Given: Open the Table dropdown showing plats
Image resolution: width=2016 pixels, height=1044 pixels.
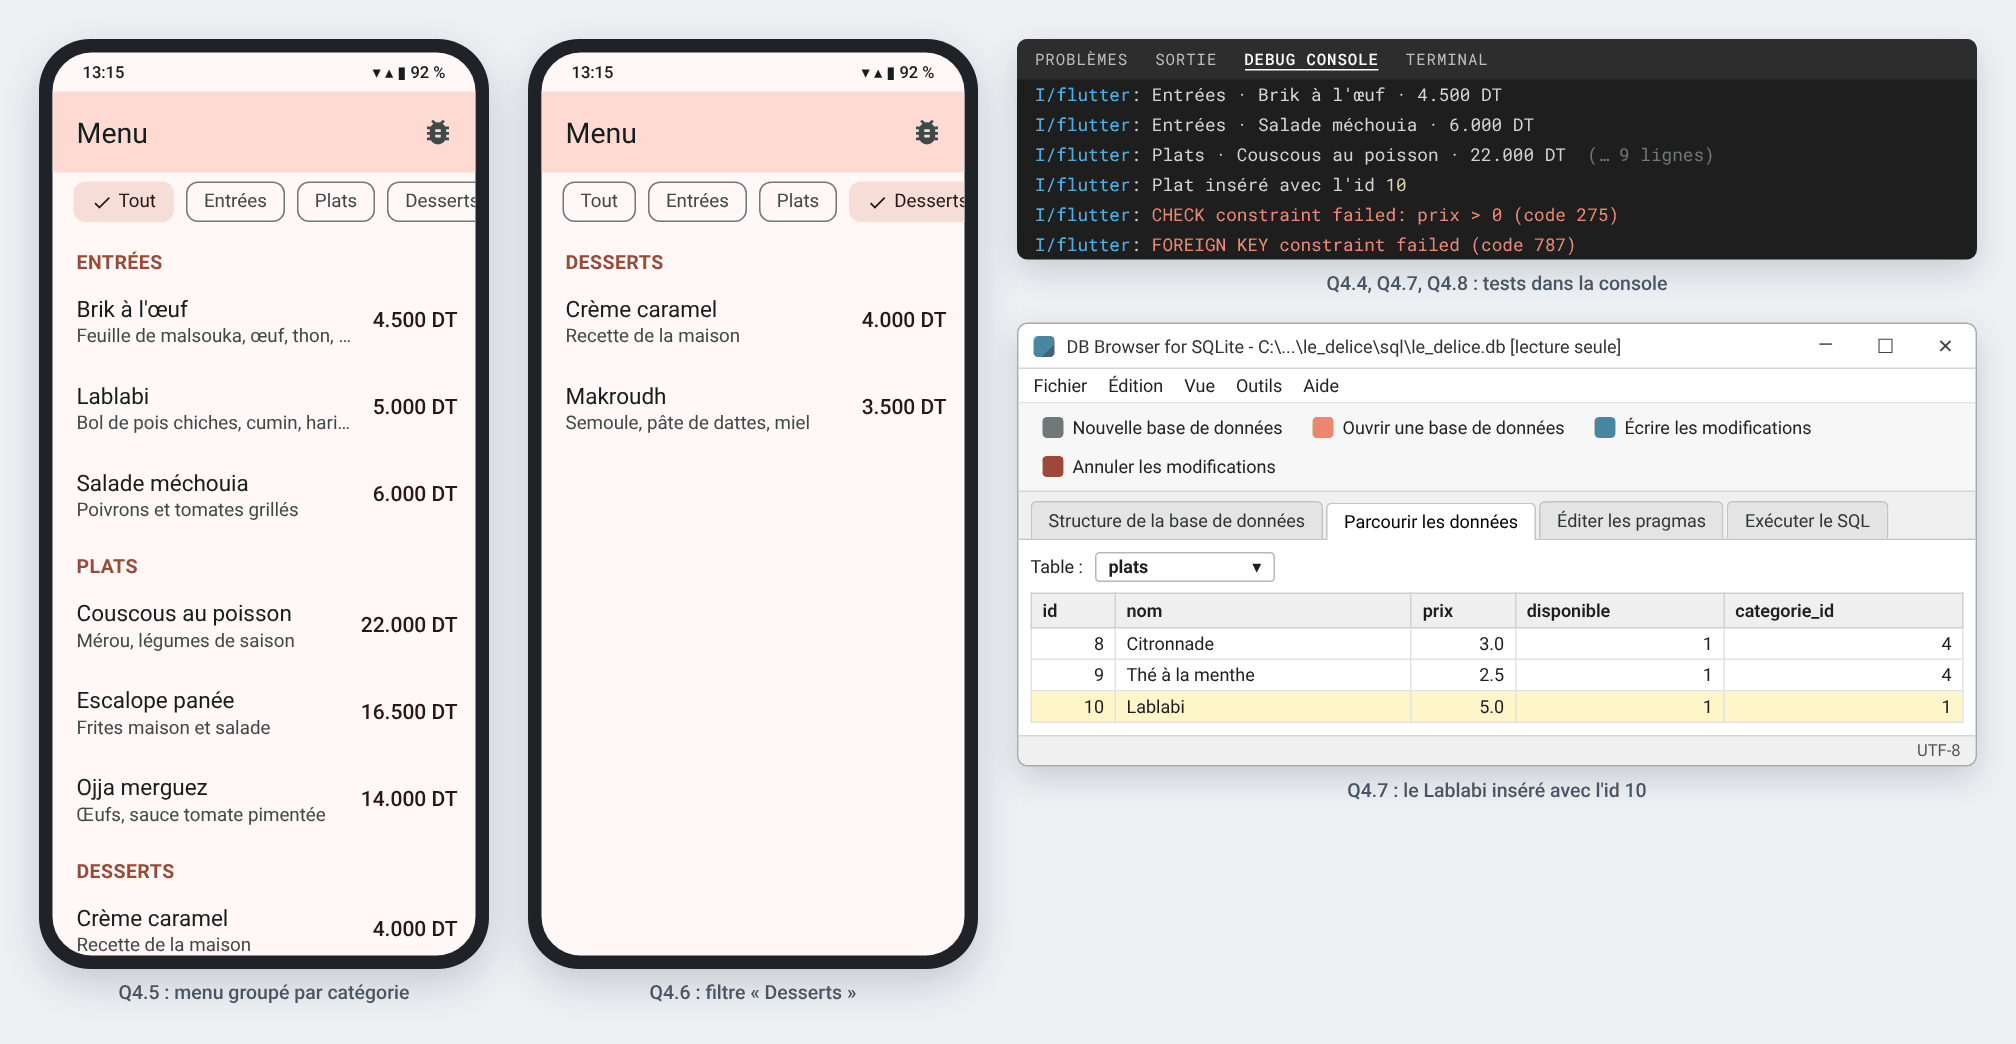Looking at the screenshot, I should [x=1185, y=567].
